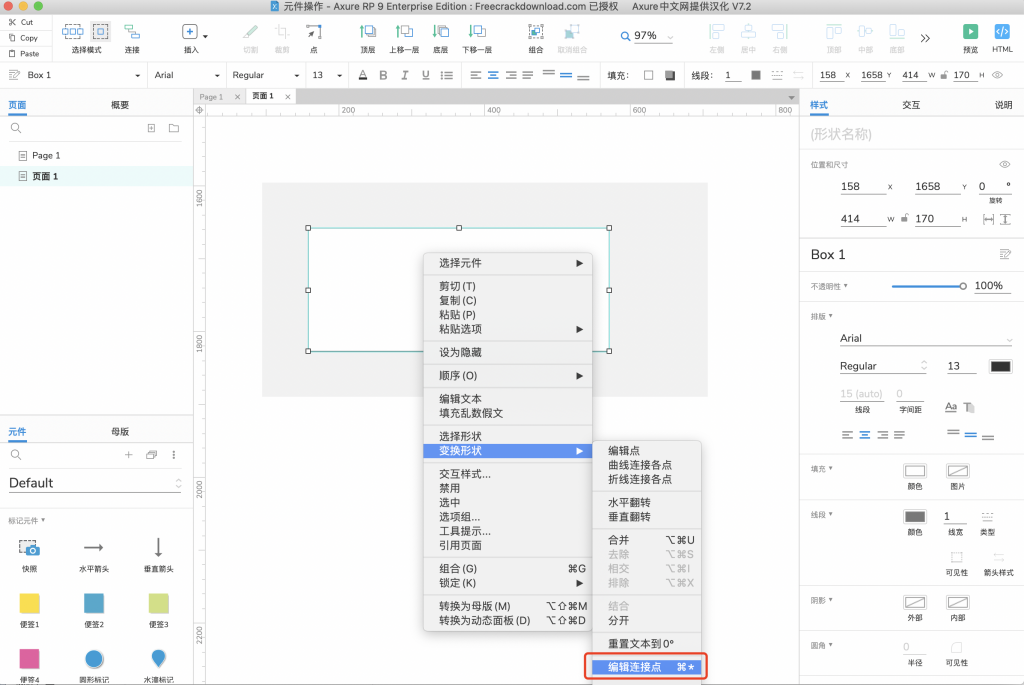This screenshot has height=685, width=1024.
Task: Toggle the aspect ratio lock icon
Action: click(x=905, y=219)
